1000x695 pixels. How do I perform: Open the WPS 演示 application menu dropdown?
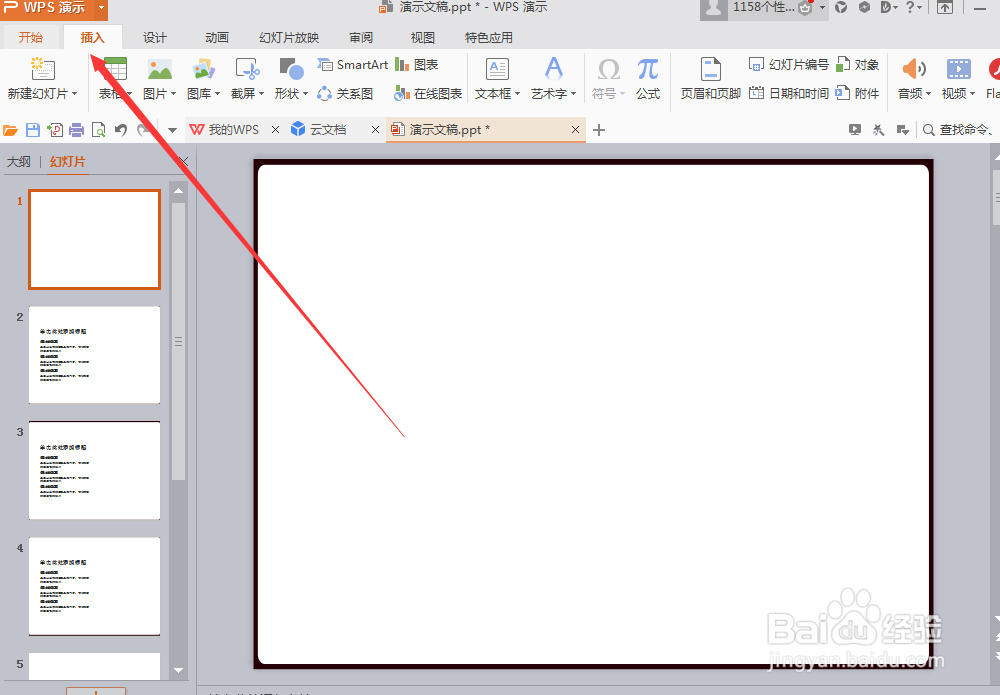(101, 8)
